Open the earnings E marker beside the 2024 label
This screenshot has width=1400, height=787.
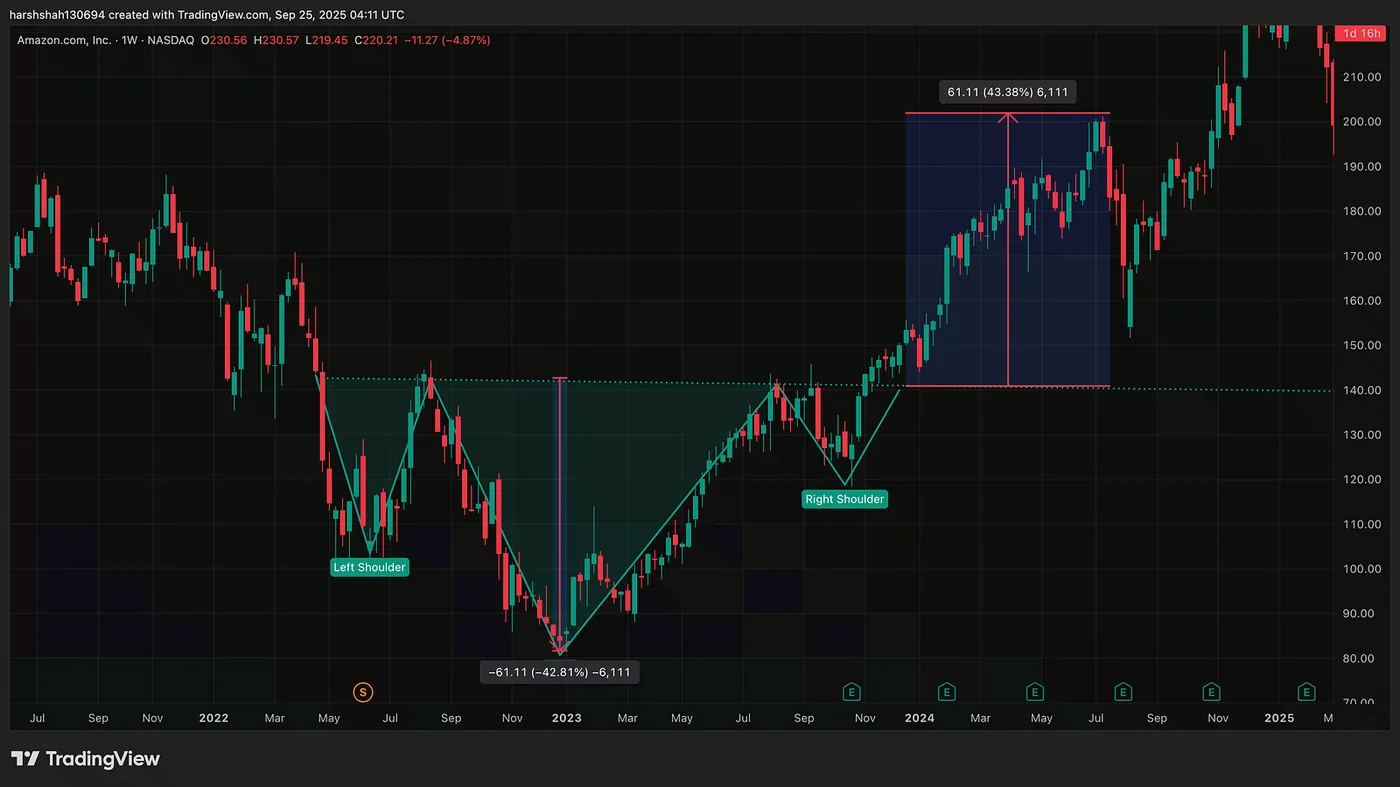(x=946, y=691)
